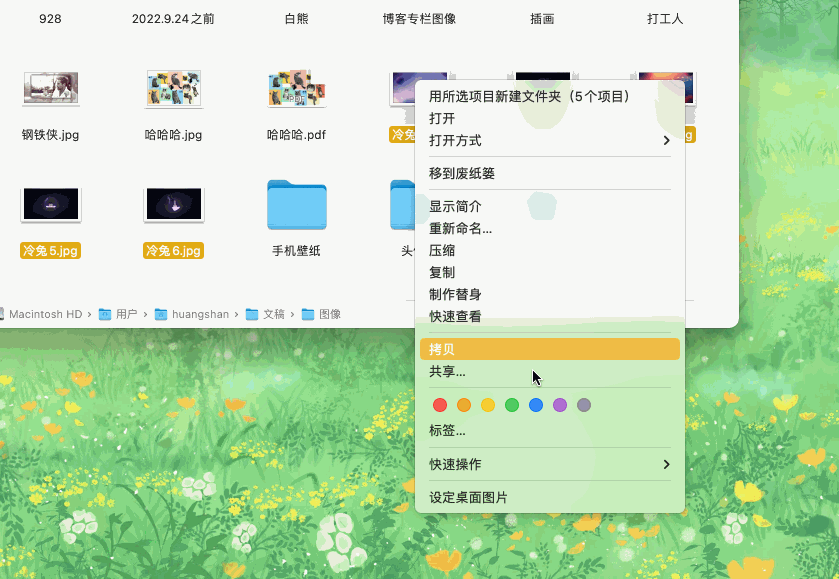Screen dimensions: 839x579
Task: Open the 手机壁纸 folder icon
Action: (297, 205)
